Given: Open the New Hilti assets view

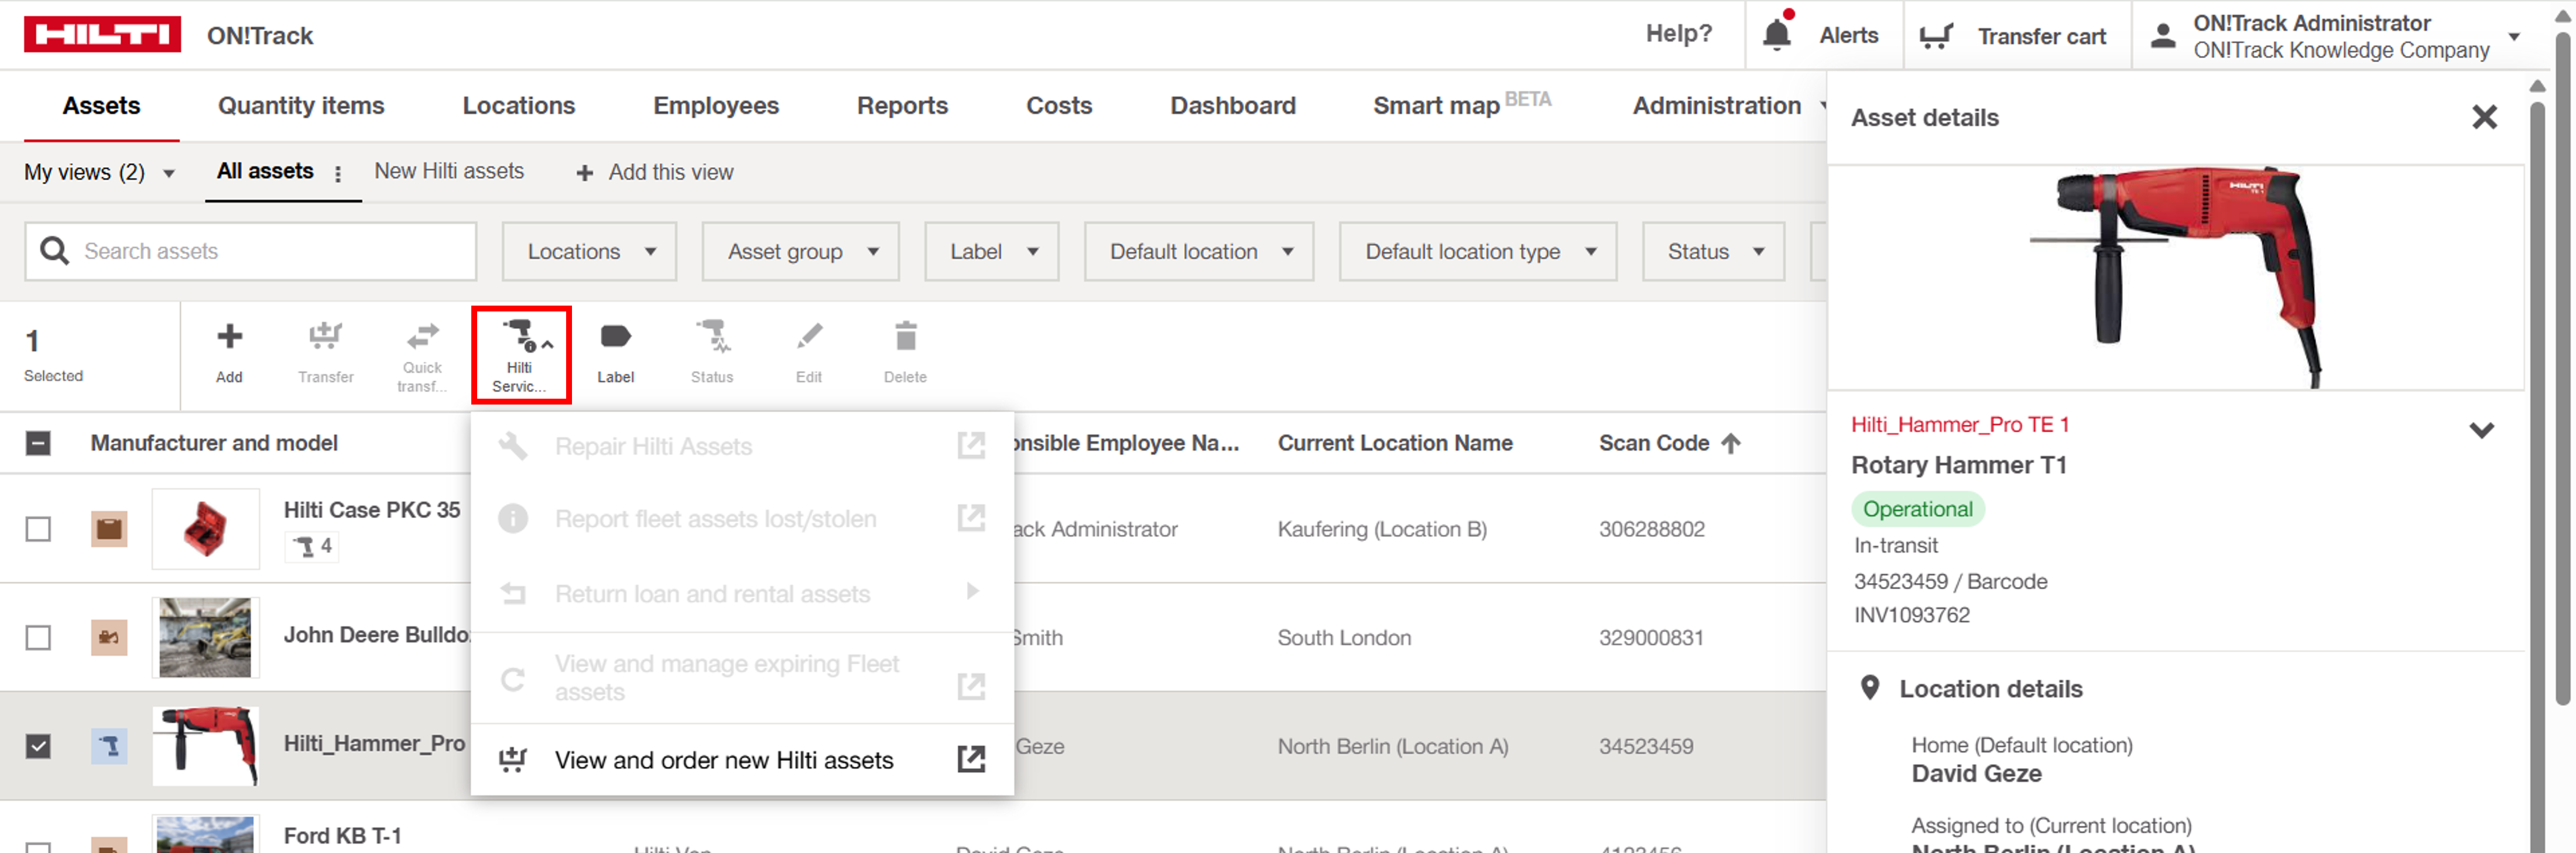Looking at the screenshot, I should (449, 171).
